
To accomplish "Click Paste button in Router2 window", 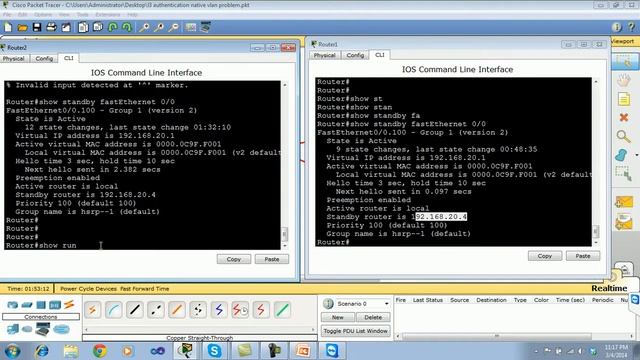I will [272, 259].
